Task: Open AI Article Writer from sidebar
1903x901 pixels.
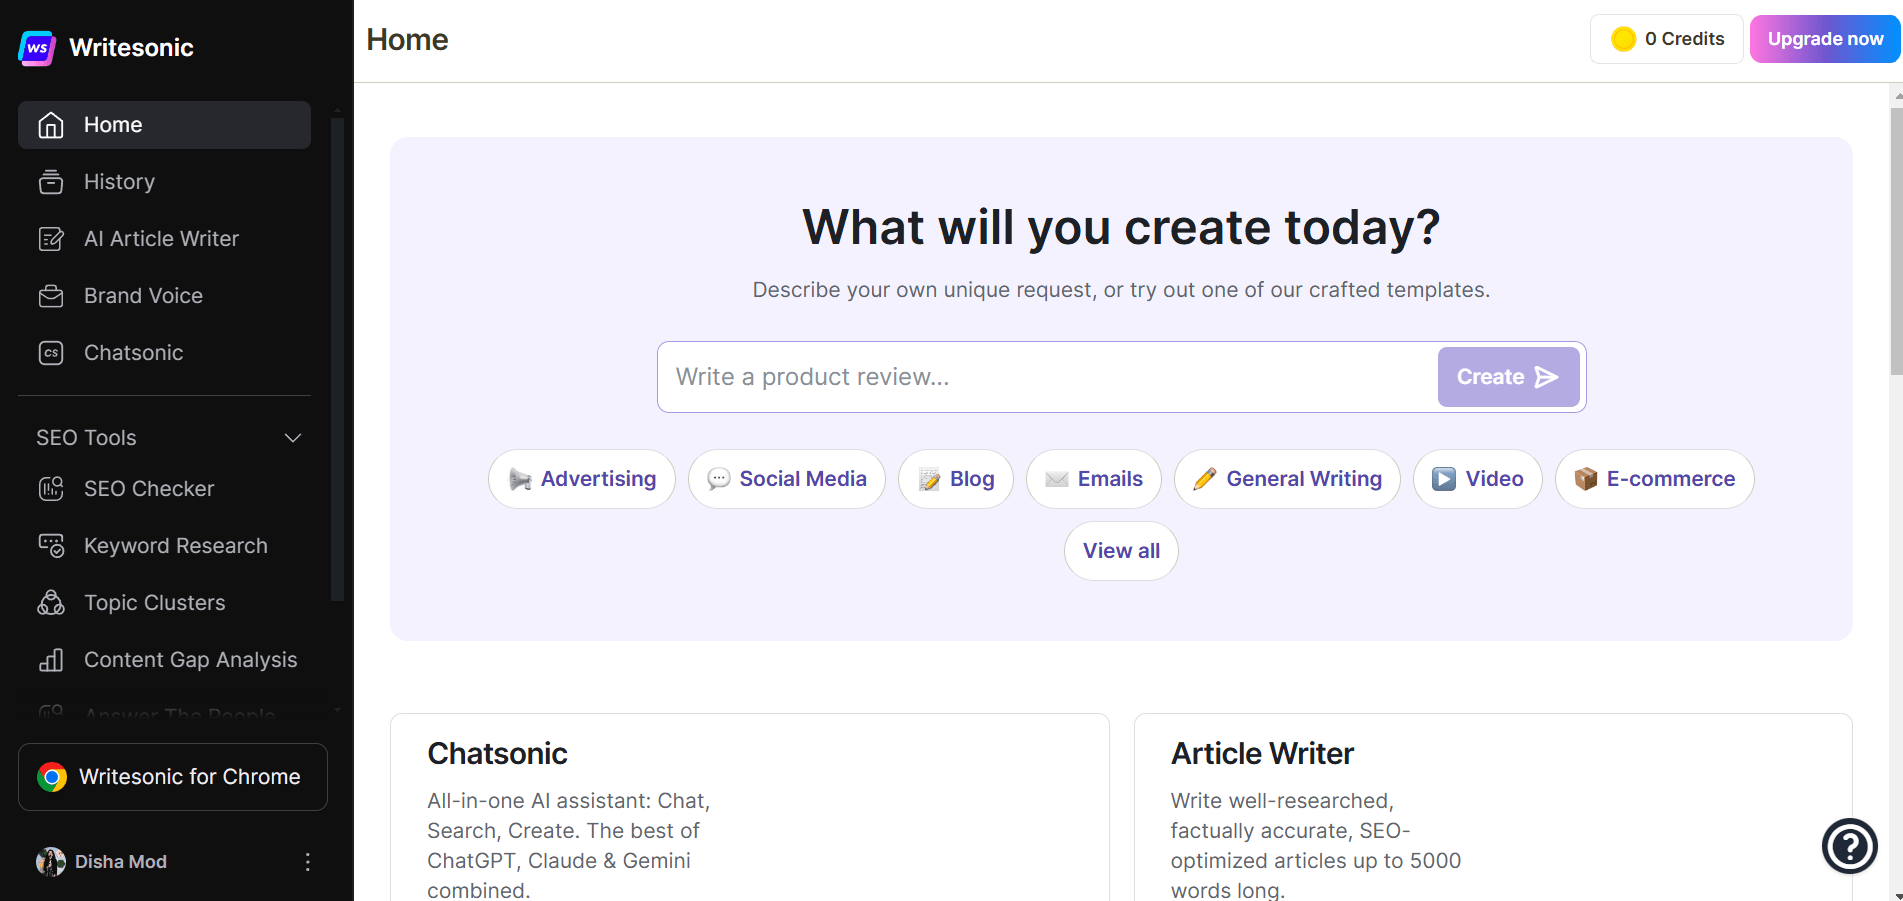Action: [160, 239]
